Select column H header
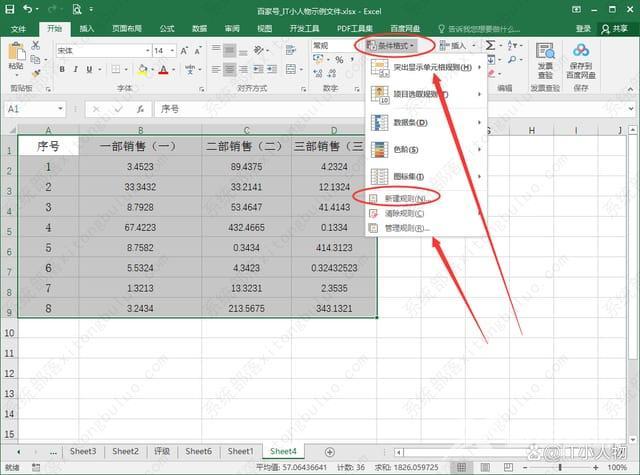This screenshot has height=475, width=640. (531, 130)
